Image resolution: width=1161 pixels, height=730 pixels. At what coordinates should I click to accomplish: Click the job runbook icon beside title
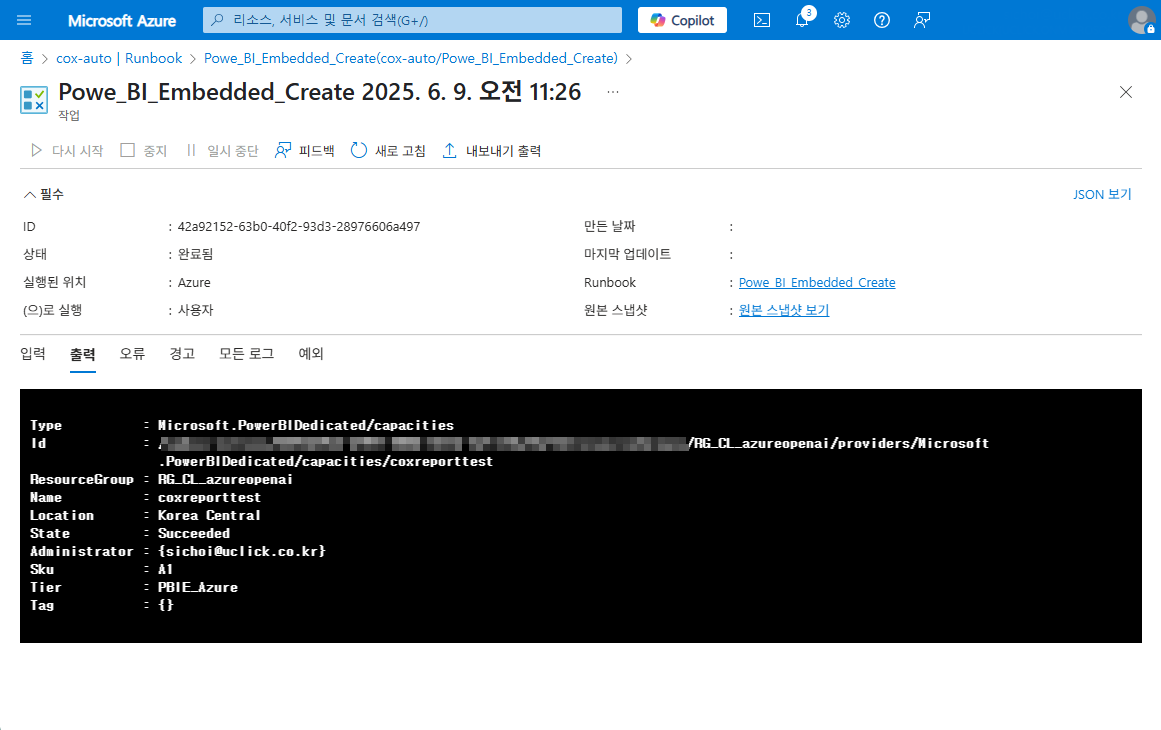click(34, 100)
